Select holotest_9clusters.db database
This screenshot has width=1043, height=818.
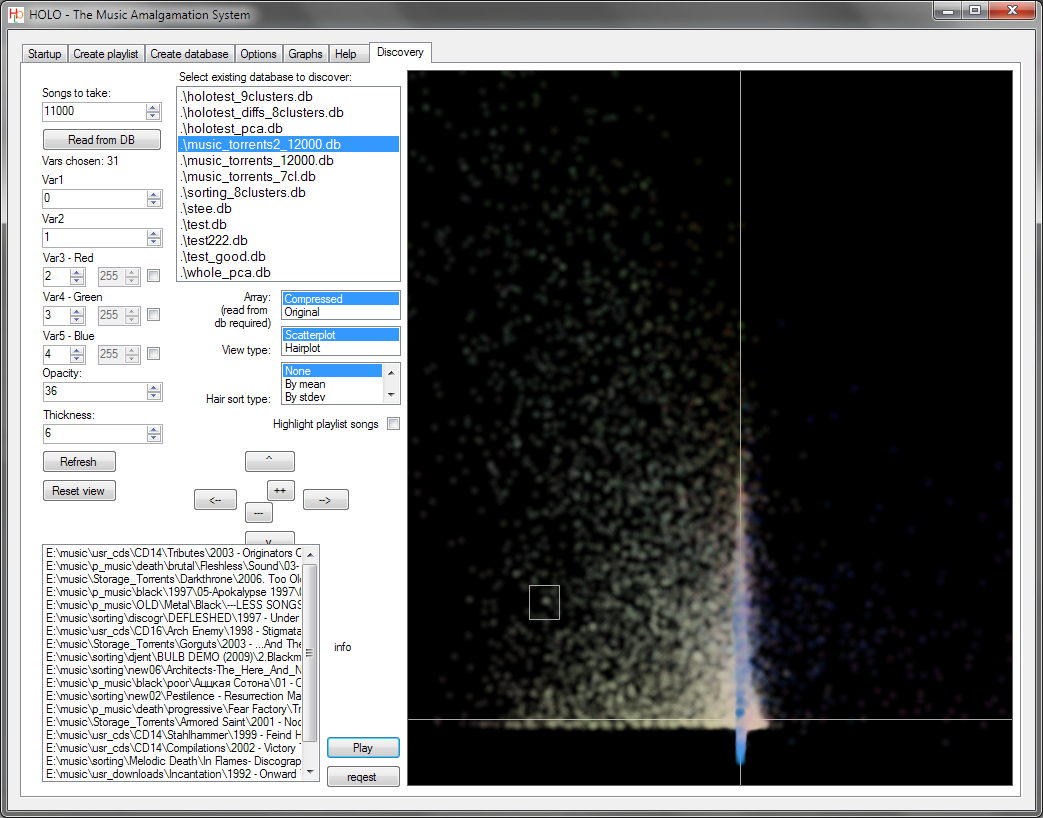(x=289, y=96)
